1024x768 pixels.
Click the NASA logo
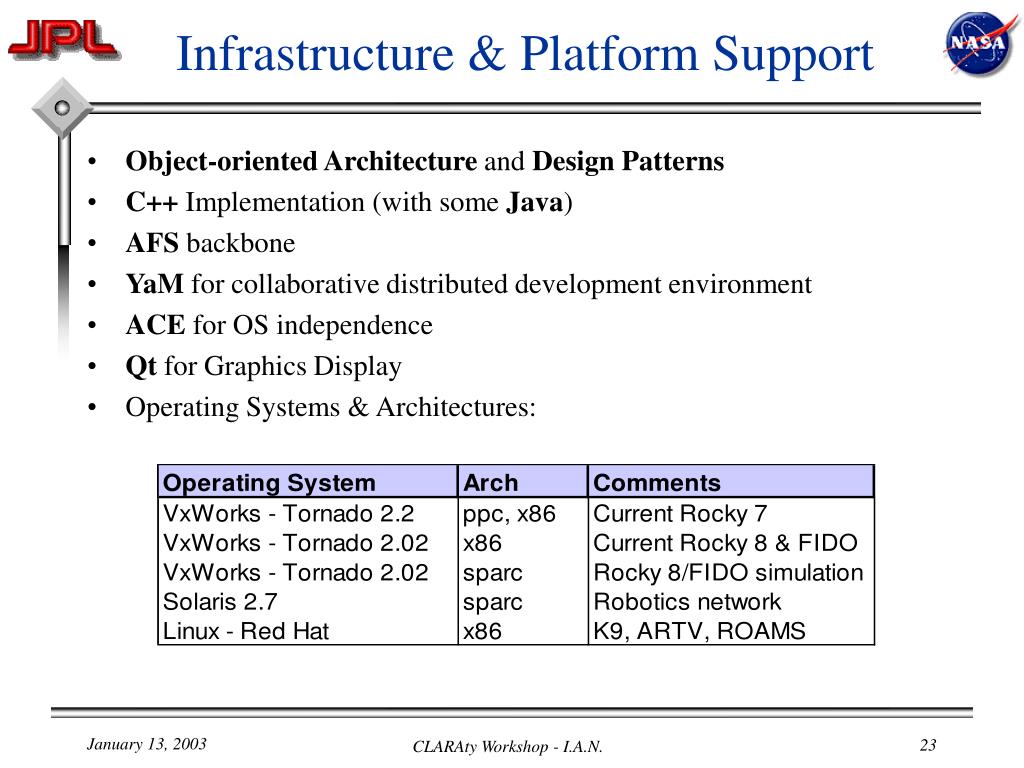(981, 42)
